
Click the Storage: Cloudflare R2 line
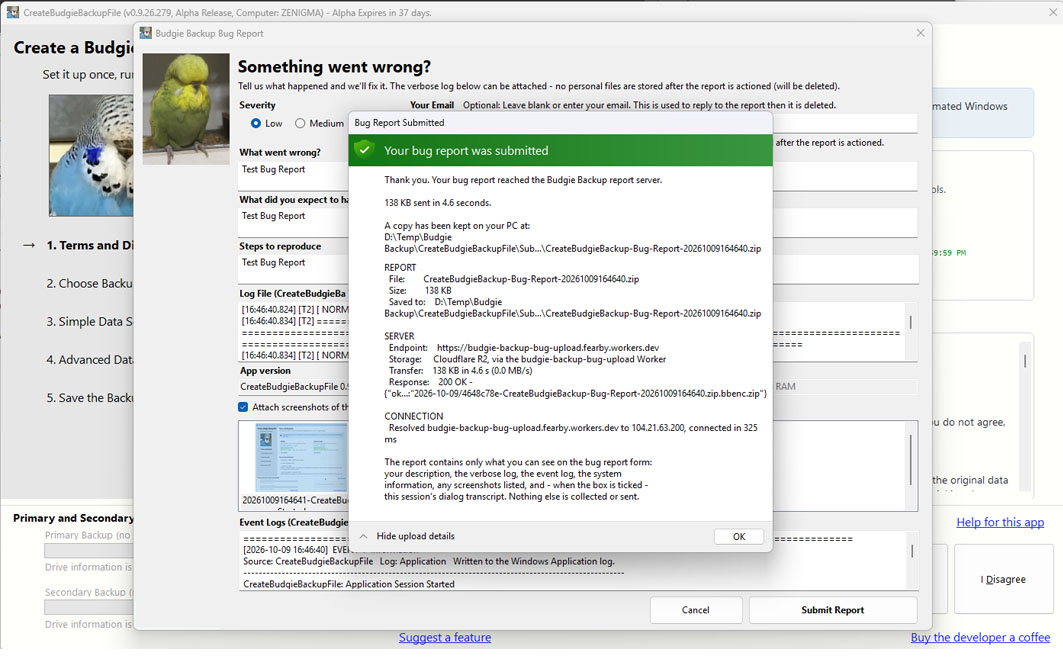527,359
